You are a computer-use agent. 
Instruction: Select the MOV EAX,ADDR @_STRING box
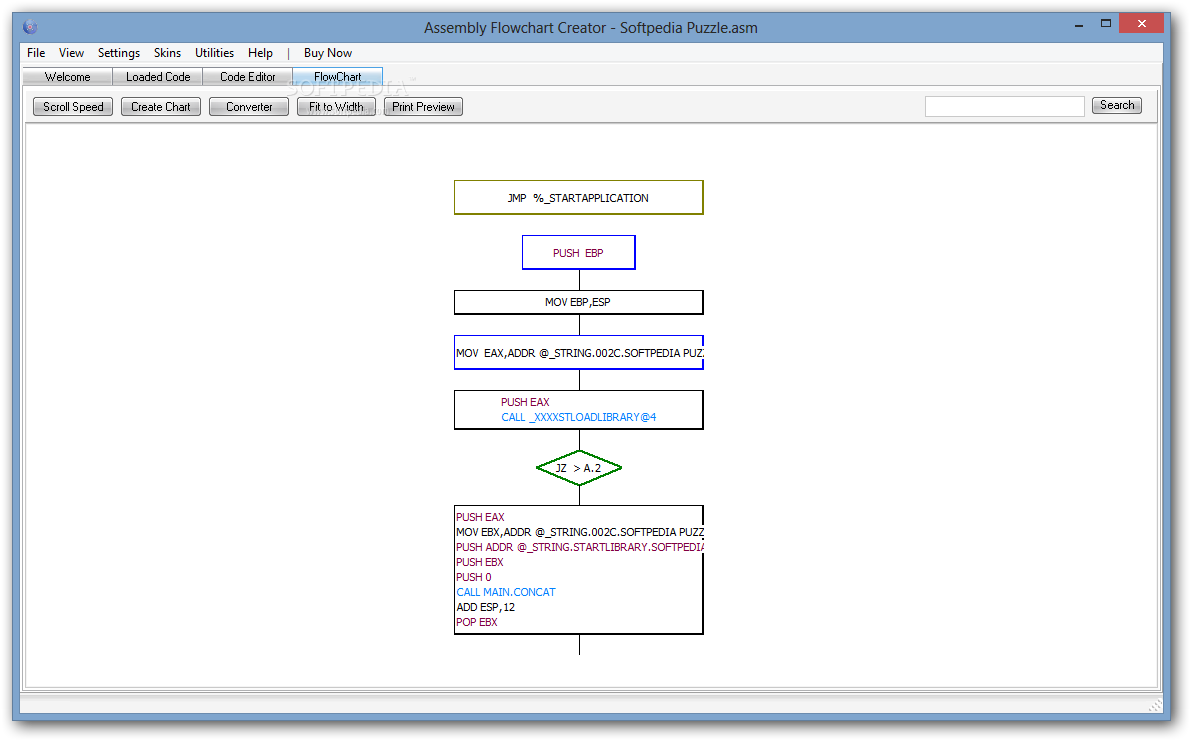tap(579, 353)
